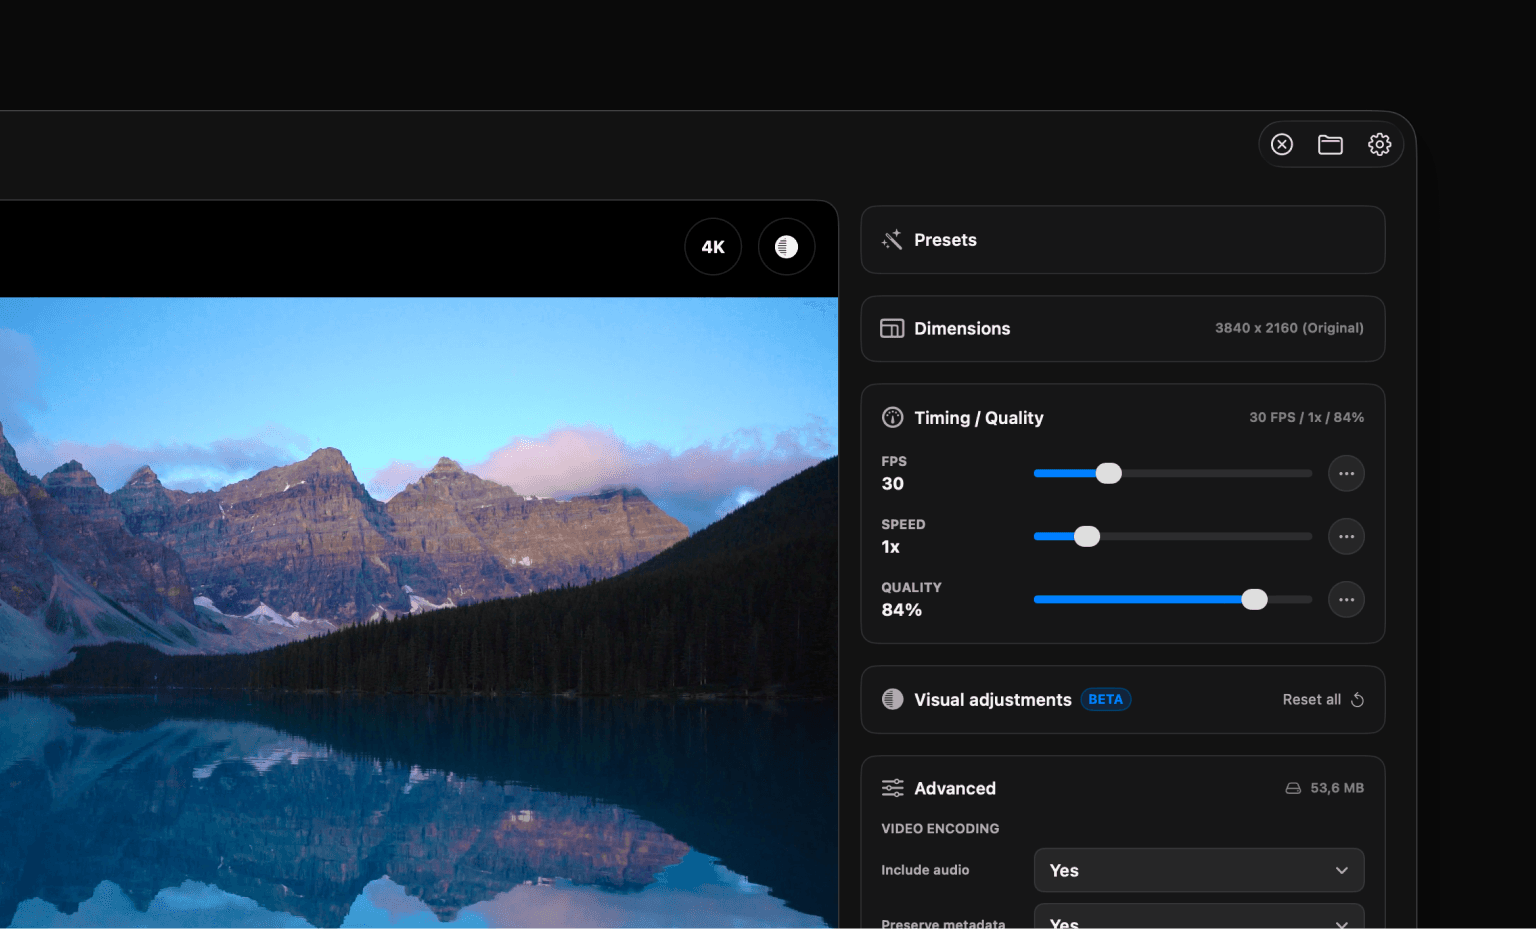Viewport: 1536px width, 929px height.
Task: Expand the Visual adjustments section
Action: [x=1123, y=700]
